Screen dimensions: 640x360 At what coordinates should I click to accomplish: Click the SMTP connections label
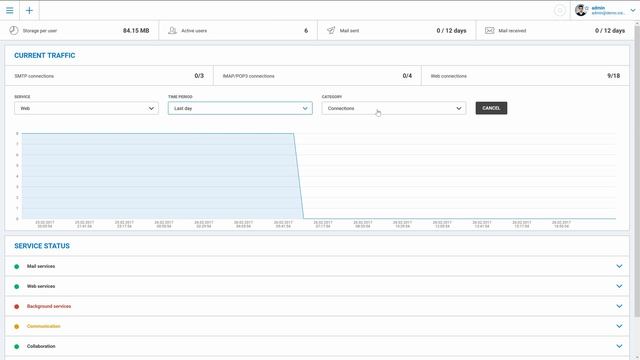coord(34,76)
